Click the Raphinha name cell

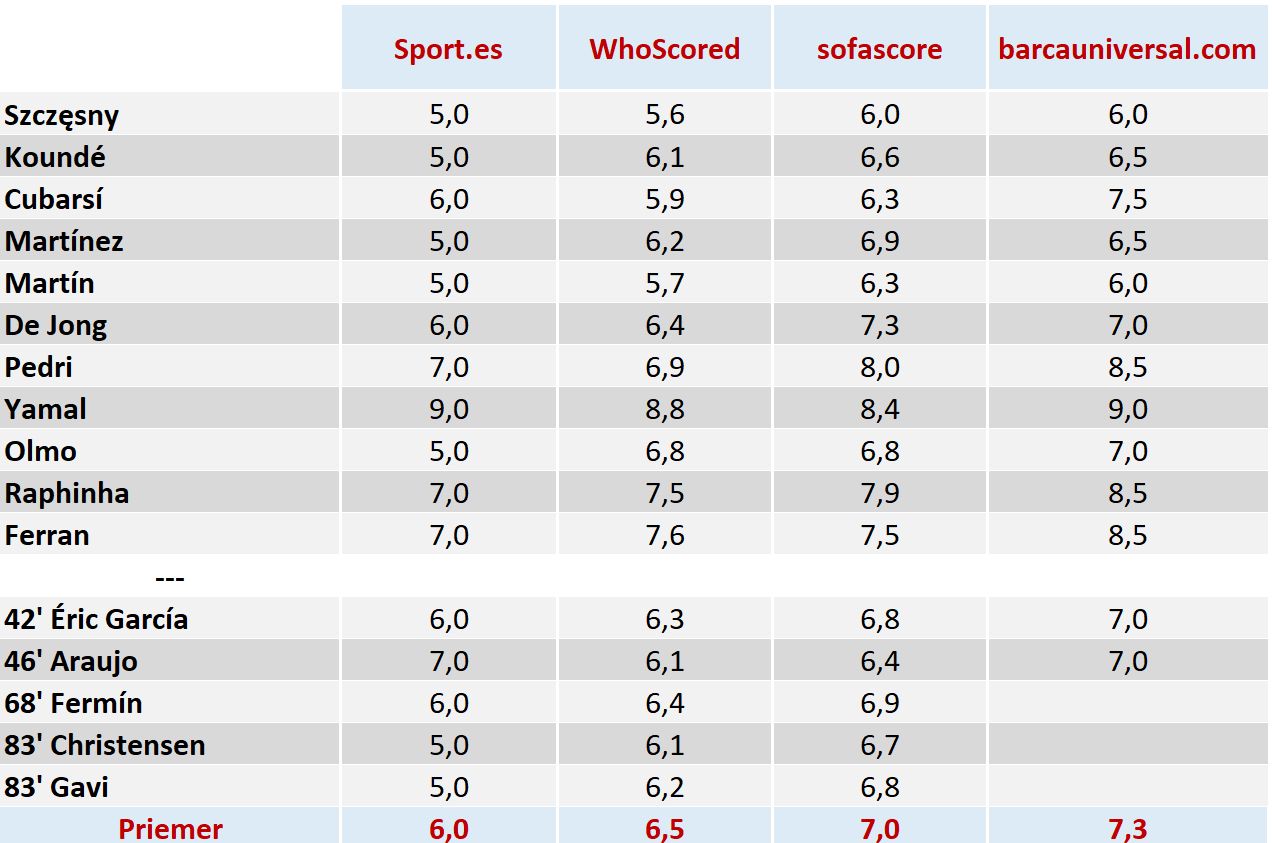coord(67,493)
